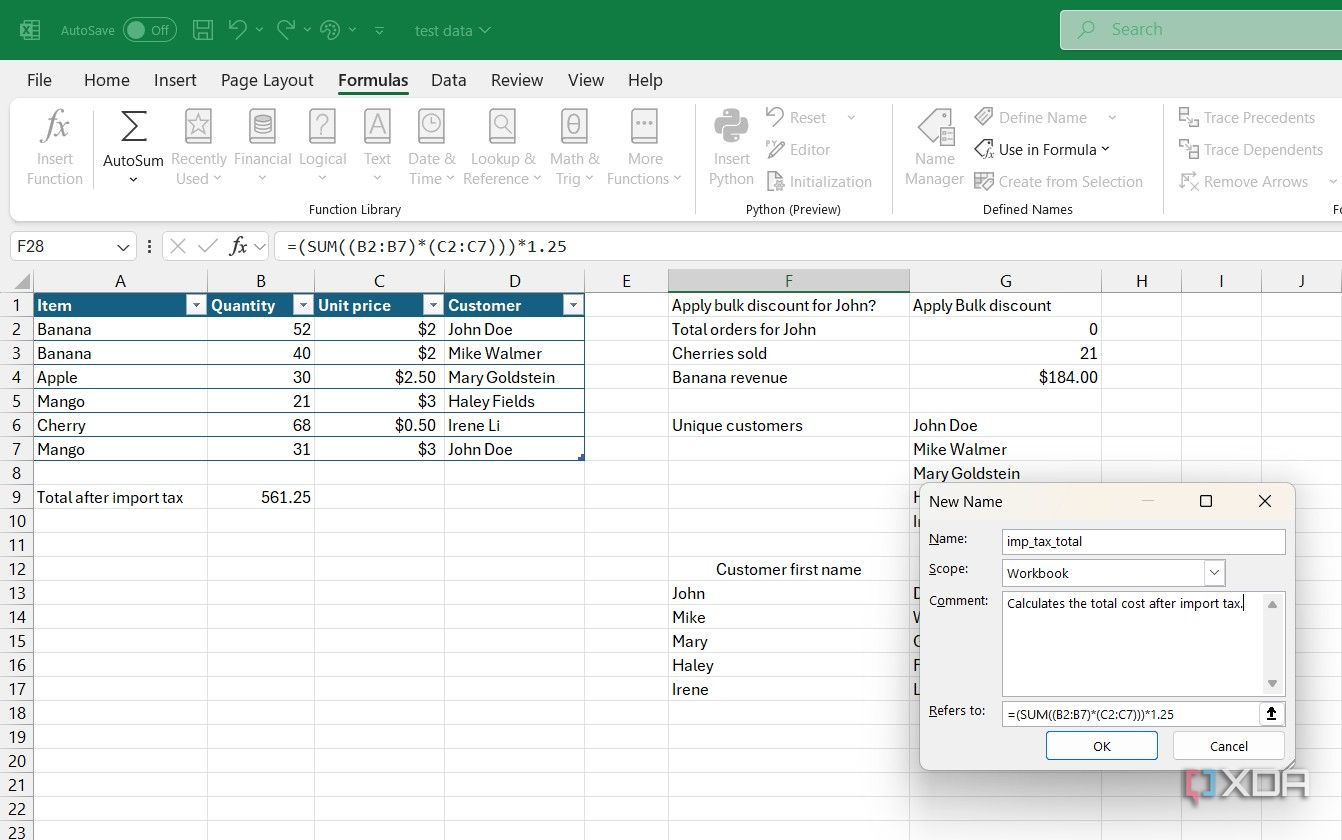Collapse the Refers to range selector
The image size is (1342, 840).
(x=1271, y=714)
